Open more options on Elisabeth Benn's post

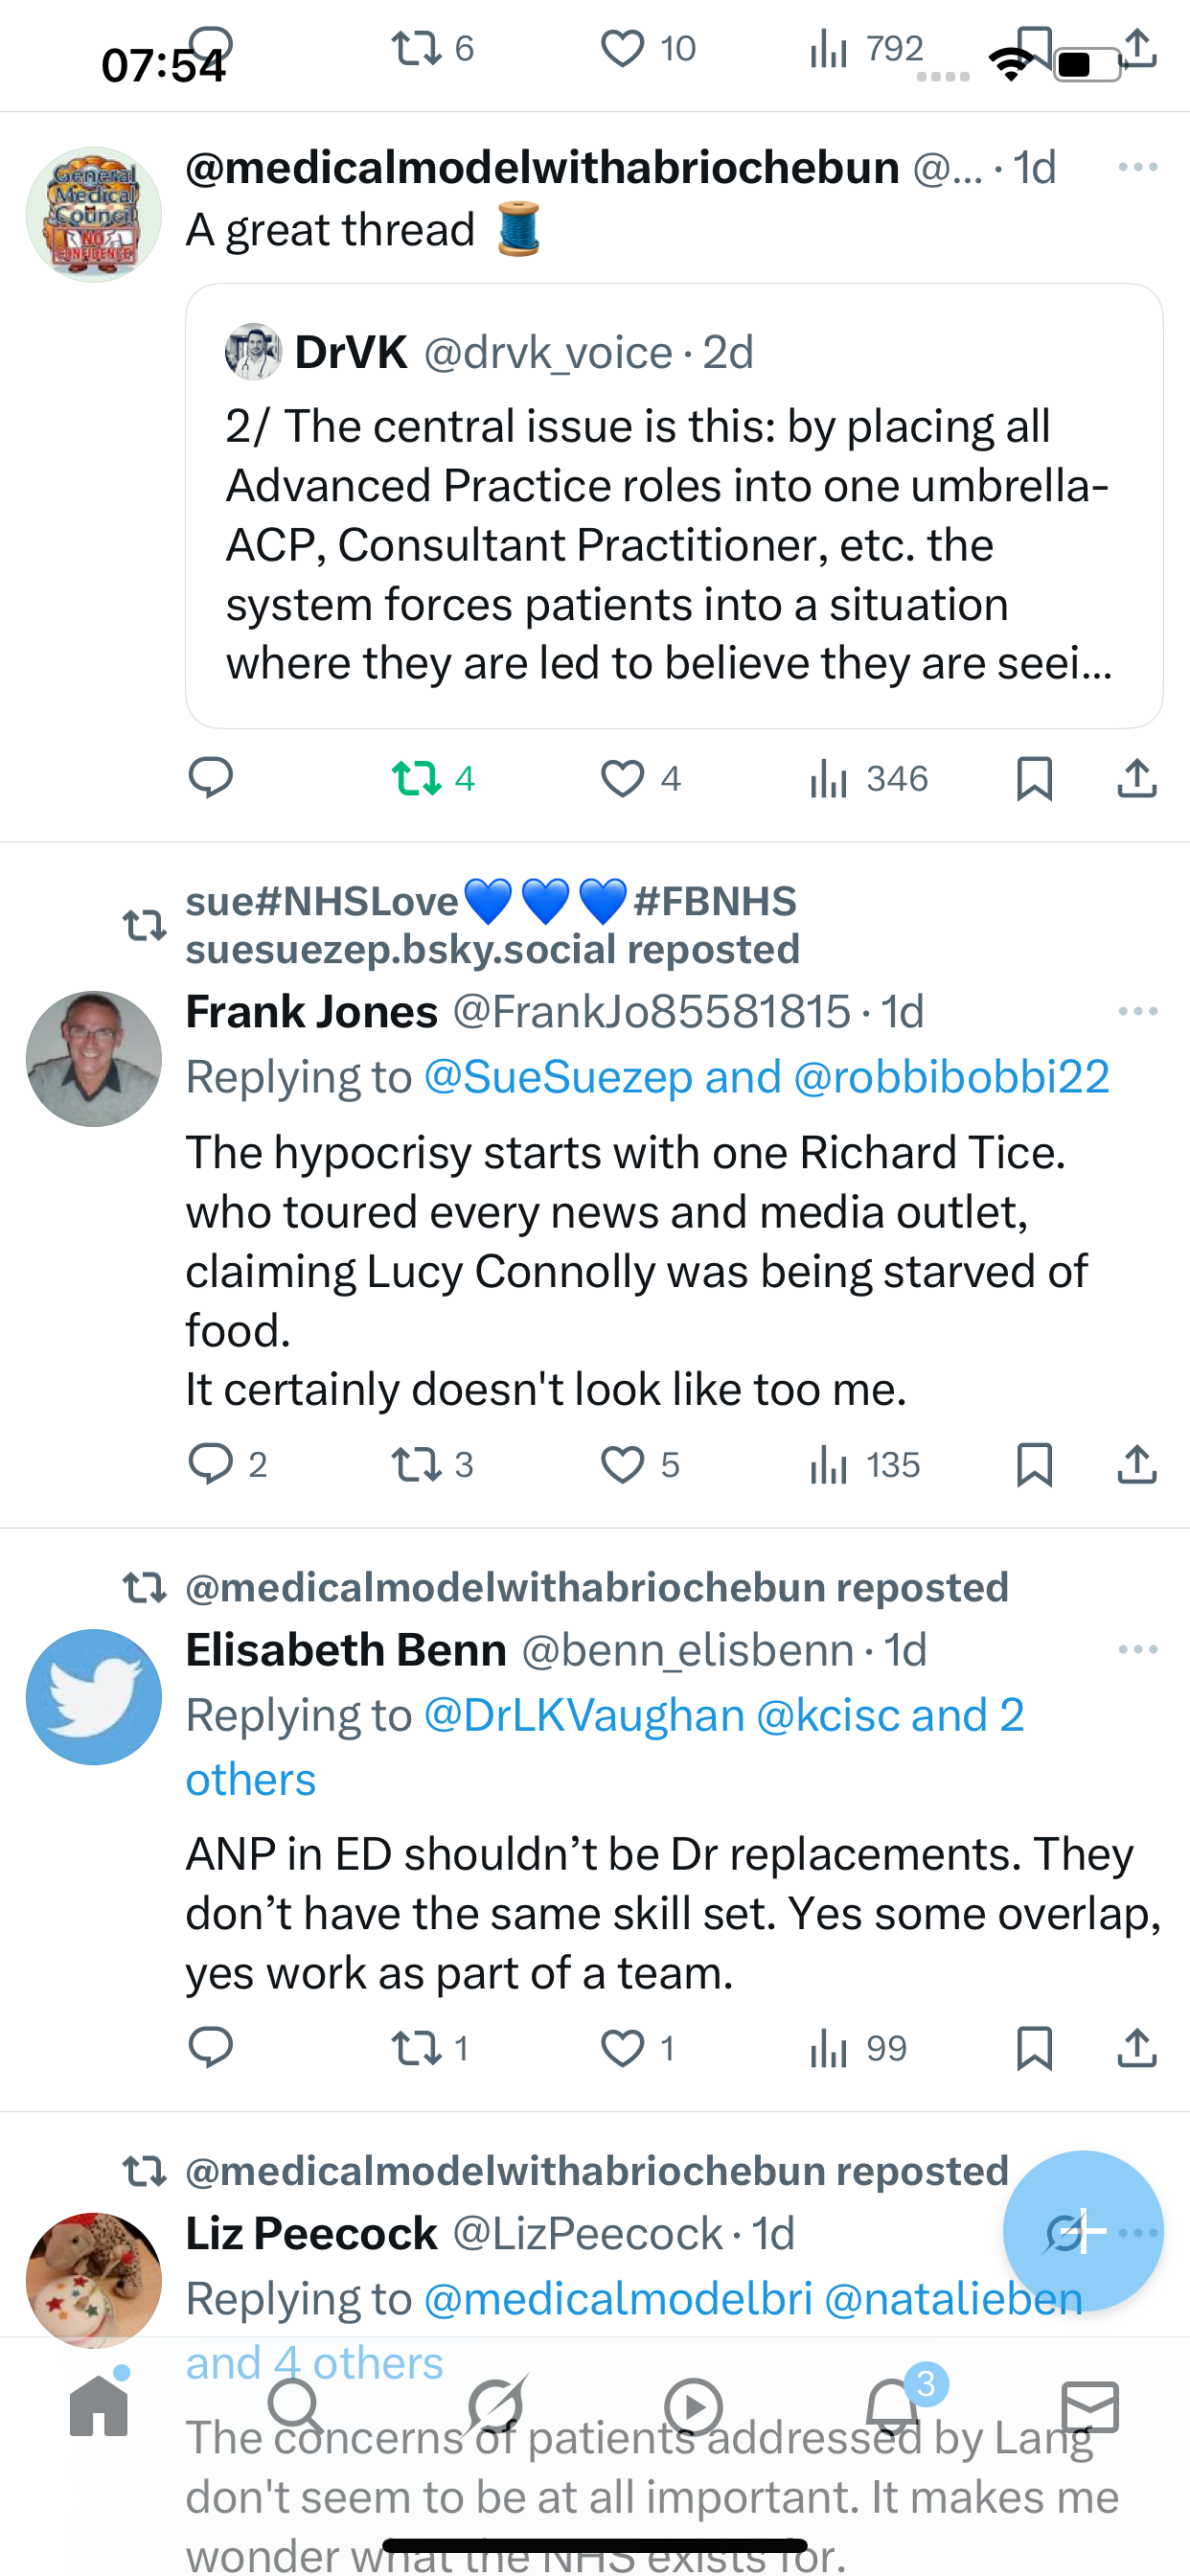point(1138,1650)
